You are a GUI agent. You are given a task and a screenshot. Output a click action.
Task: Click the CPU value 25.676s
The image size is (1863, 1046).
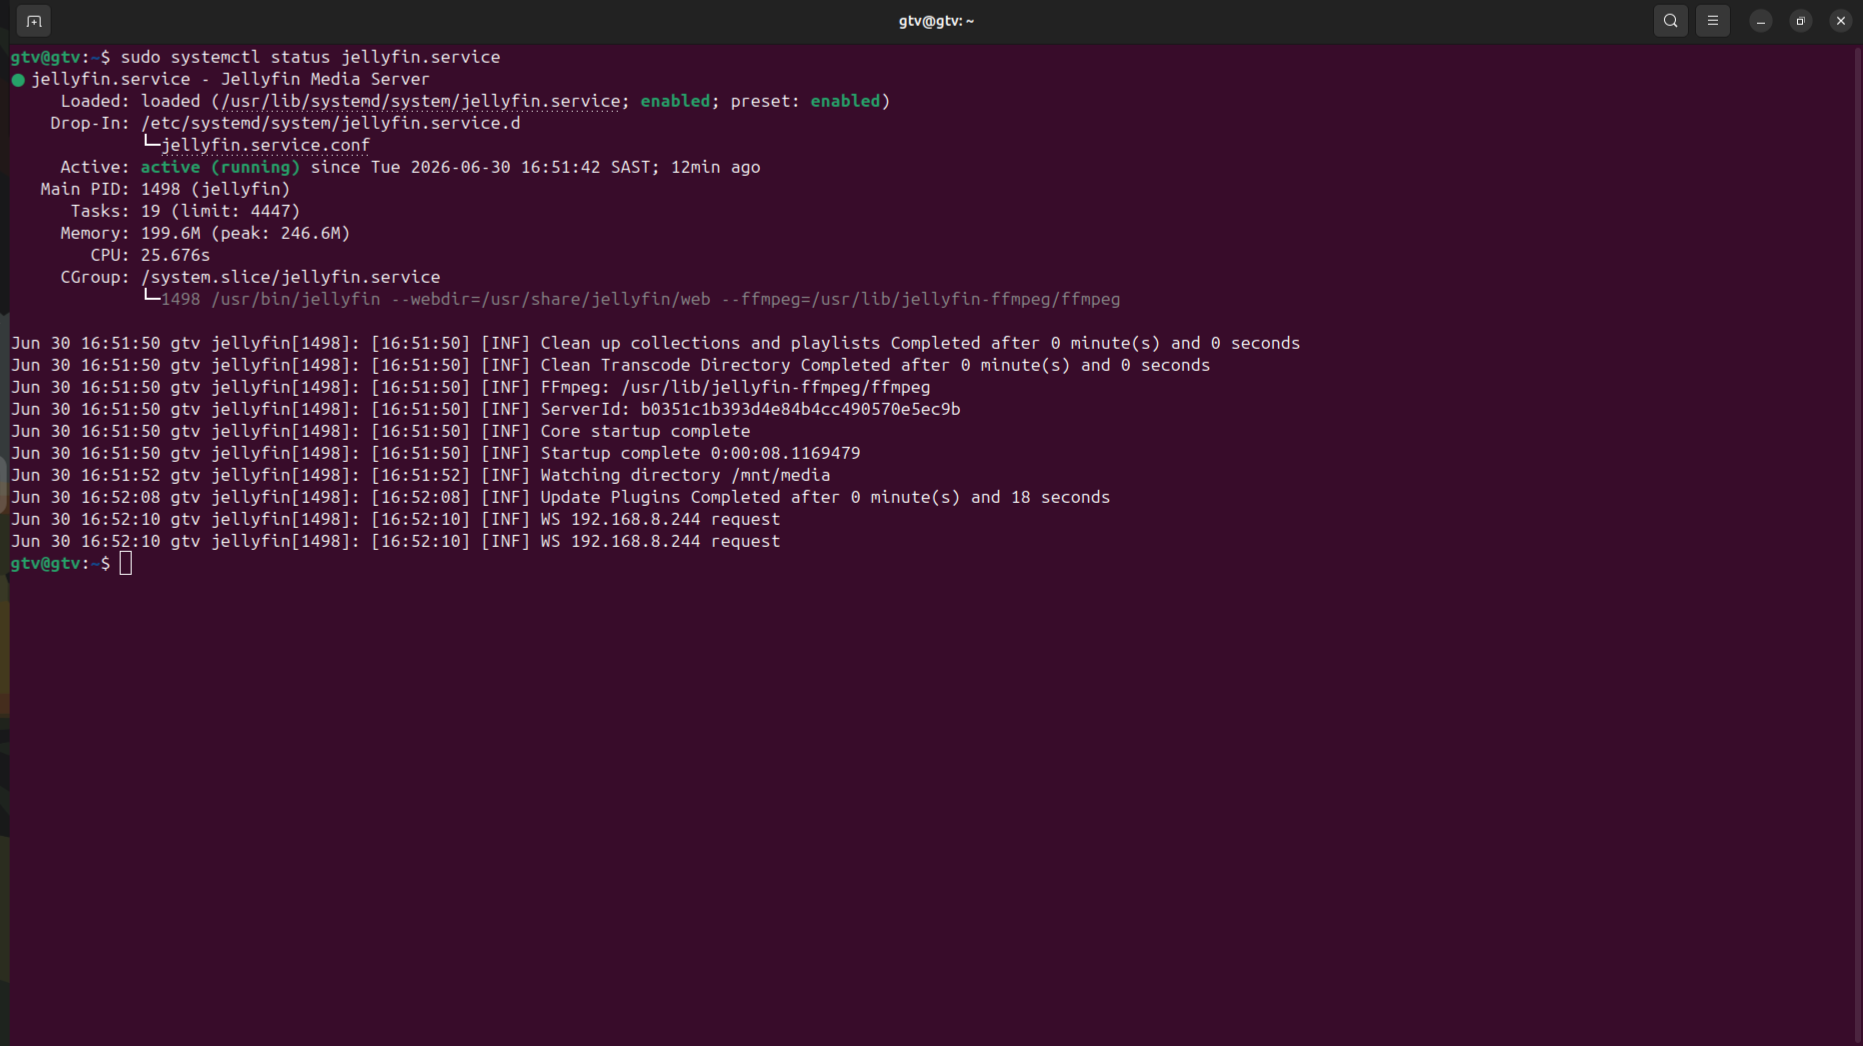tap(175, 255)
